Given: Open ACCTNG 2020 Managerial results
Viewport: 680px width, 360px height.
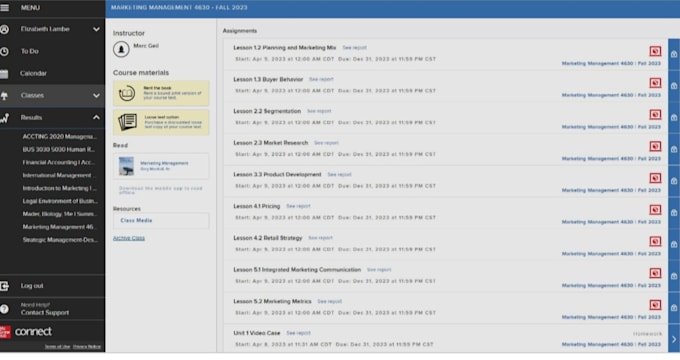Looking at the screenshot, I should (59, 137).
